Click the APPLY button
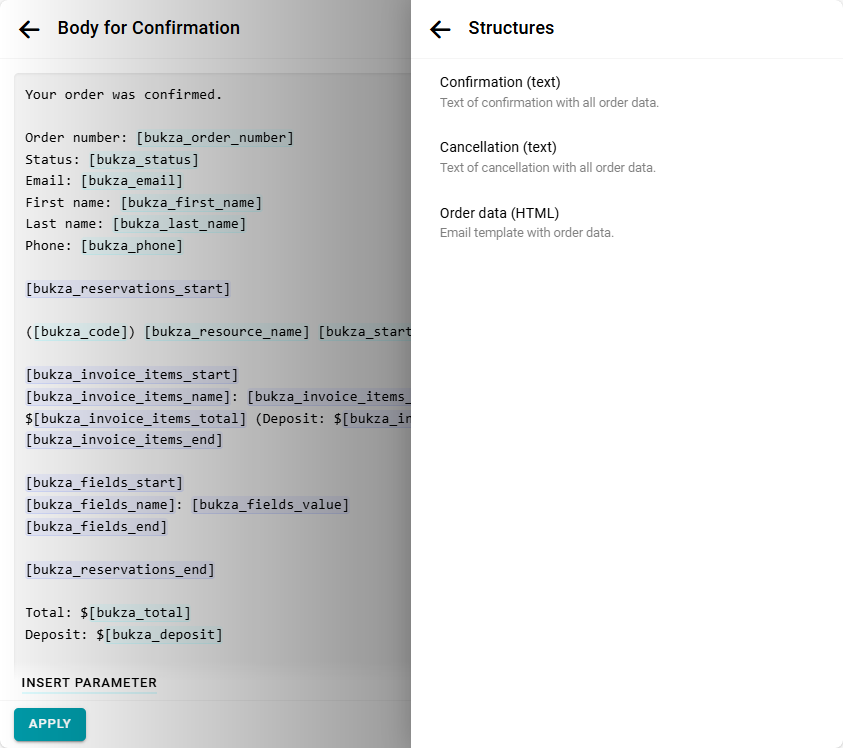843x748 pixels. pyautogui.click(x=50, y=724)
